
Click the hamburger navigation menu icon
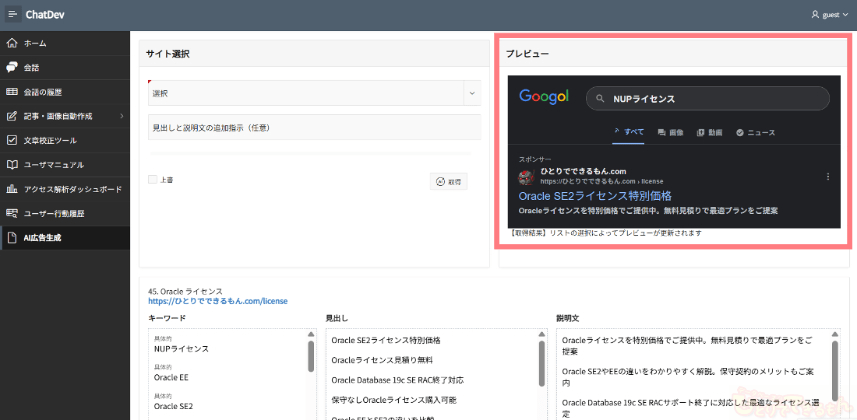click(x=12, y=14)
